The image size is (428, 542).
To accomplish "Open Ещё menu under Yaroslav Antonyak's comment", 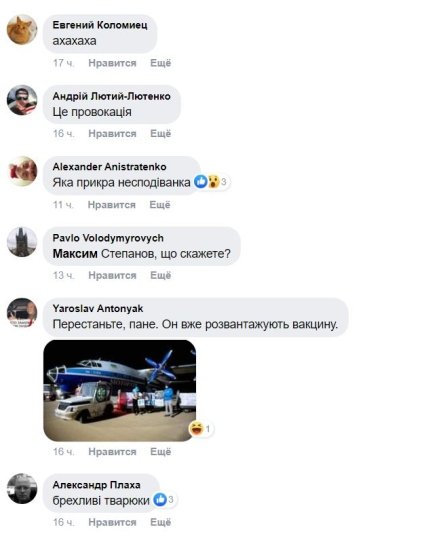I will point(160,451).
